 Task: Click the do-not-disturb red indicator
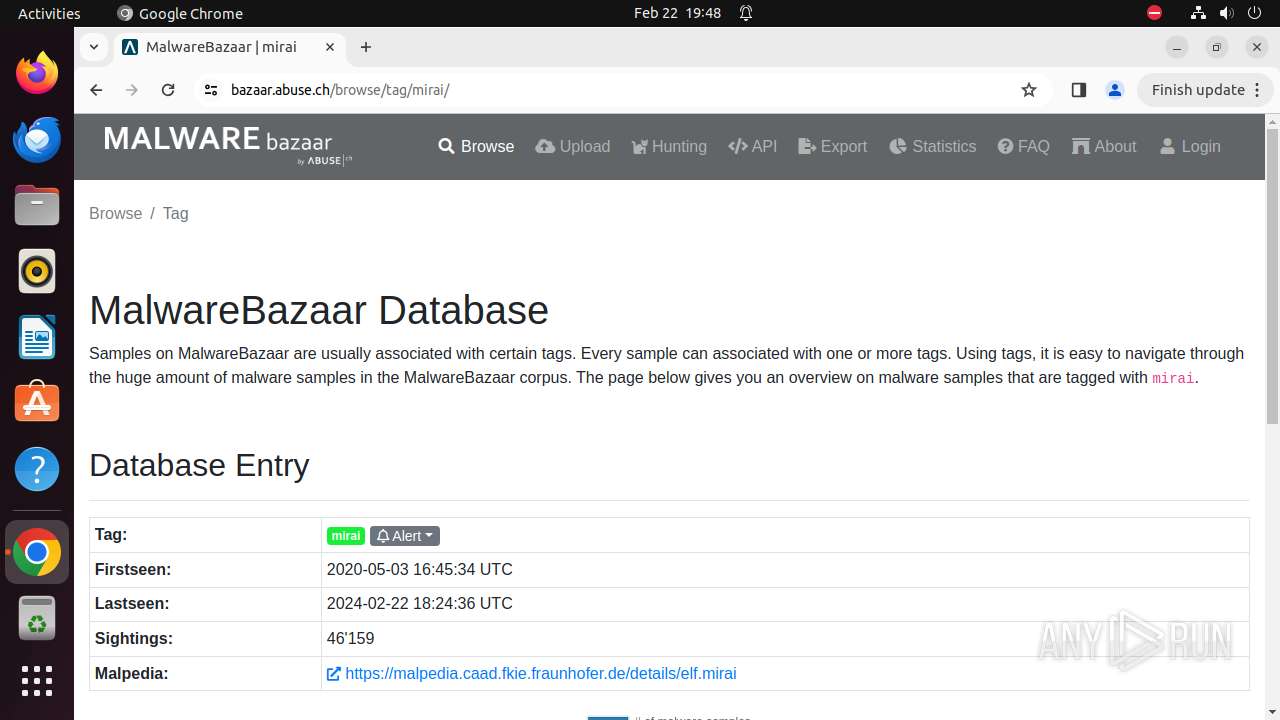pyautogui.click(x=1155, y=13)
